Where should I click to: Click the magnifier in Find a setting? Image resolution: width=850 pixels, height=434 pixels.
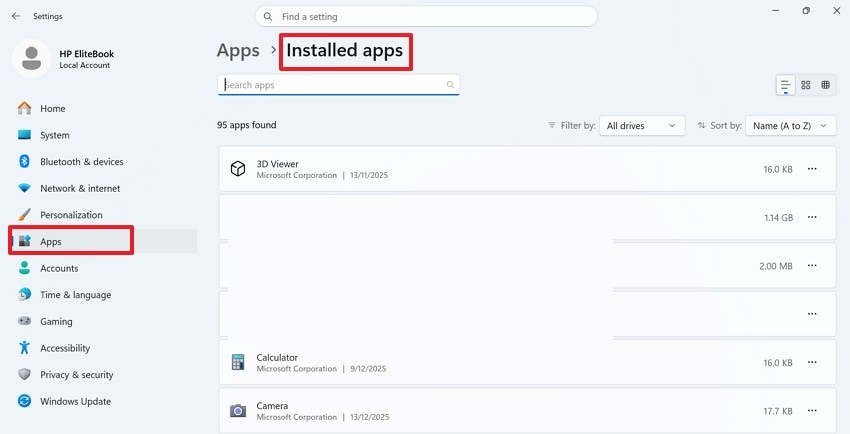[268, 16]
